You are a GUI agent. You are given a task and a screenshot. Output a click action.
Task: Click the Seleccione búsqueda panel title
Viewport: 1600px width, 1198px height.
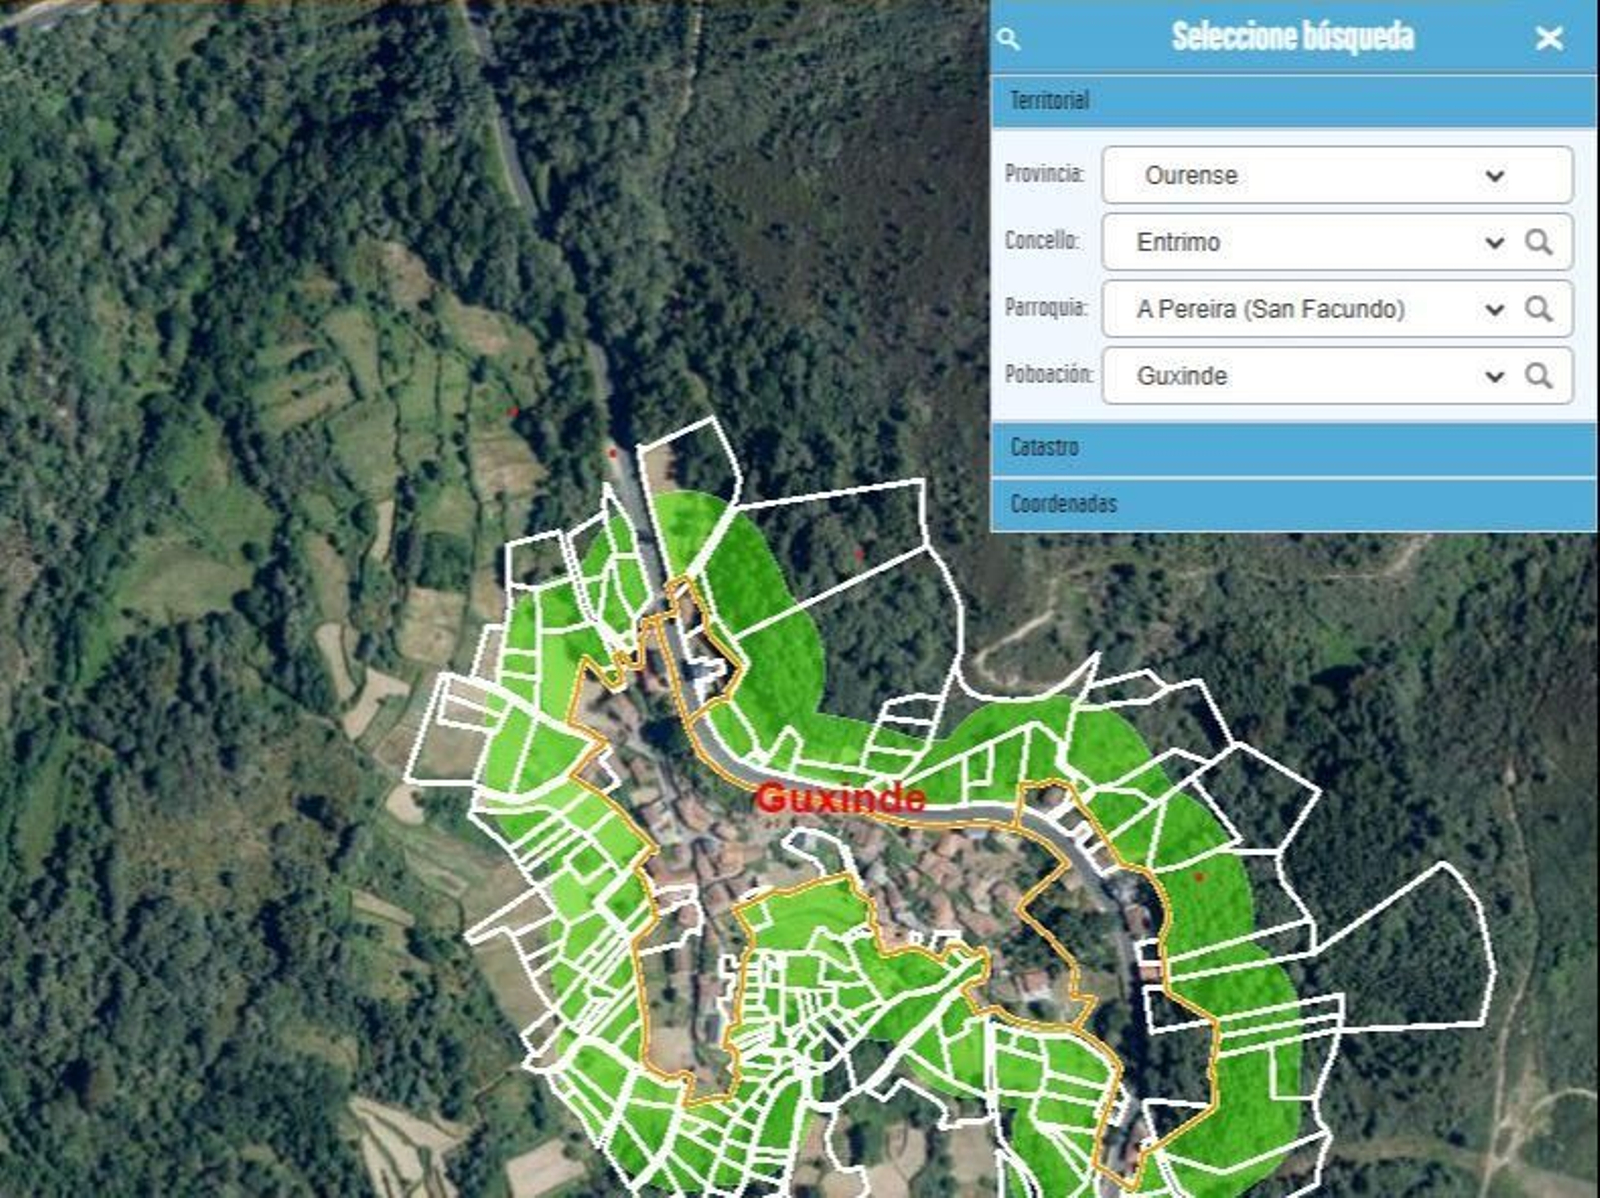(x=1292, y=38)
